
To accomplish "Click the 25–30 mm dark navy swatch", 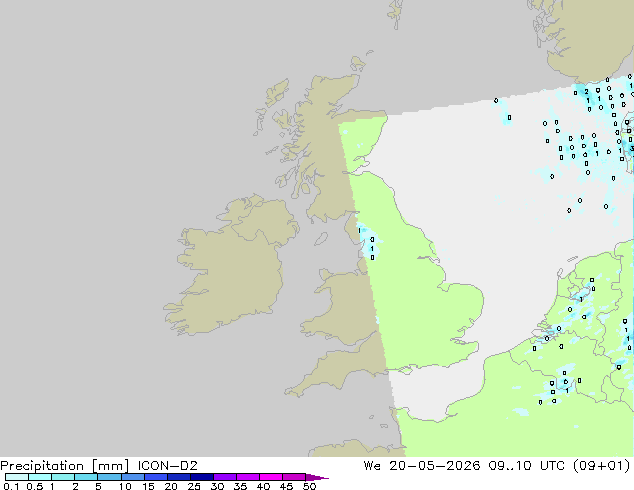I will [x=202, y=477].
